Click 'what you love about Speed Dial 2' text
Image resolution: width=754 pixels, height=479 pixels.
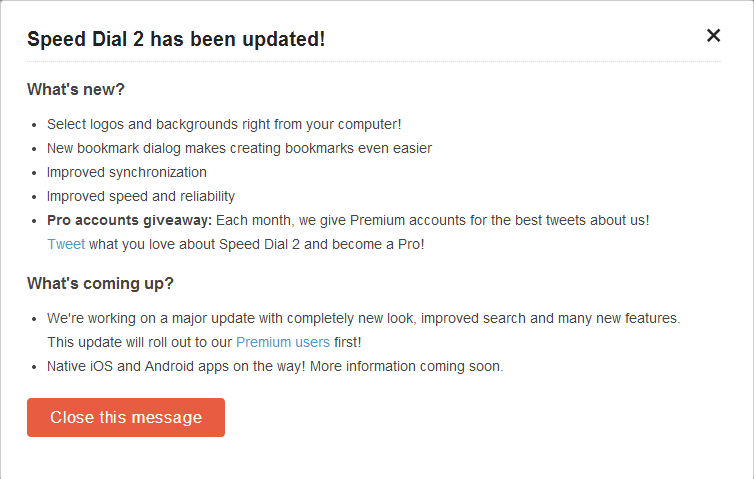(x=190, y=244)
